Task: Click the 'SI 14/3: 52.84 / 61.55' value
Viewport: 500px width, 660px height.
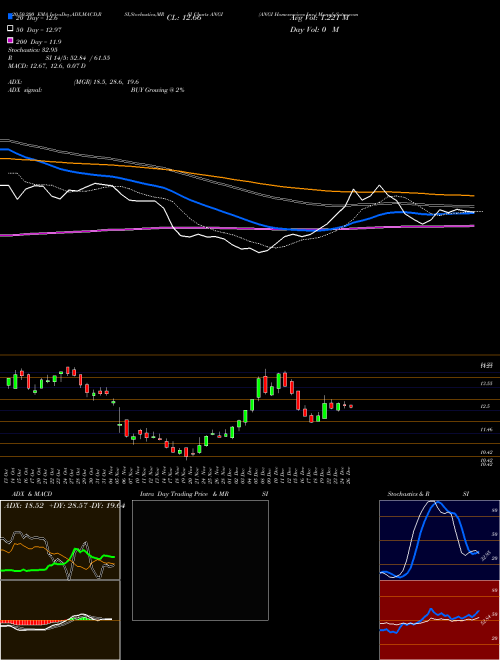Action: pos(78,58)
